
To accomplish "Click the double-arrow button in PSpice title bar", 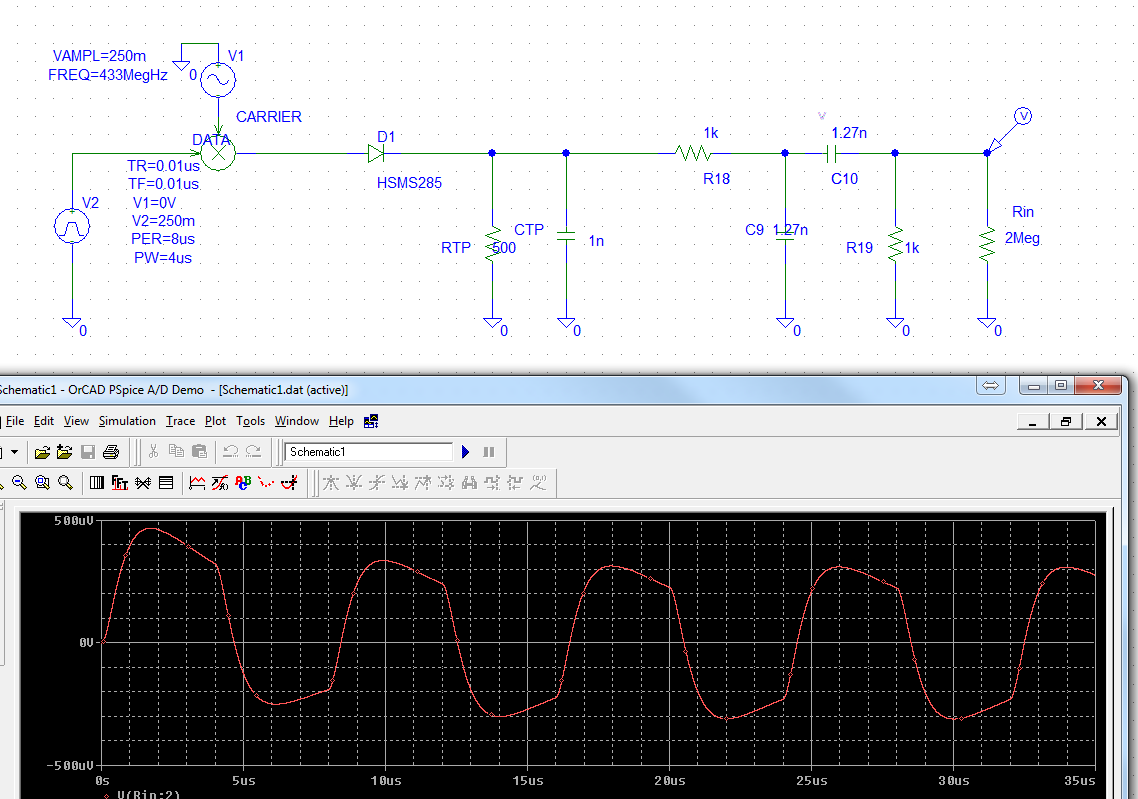I will point(991,385).
